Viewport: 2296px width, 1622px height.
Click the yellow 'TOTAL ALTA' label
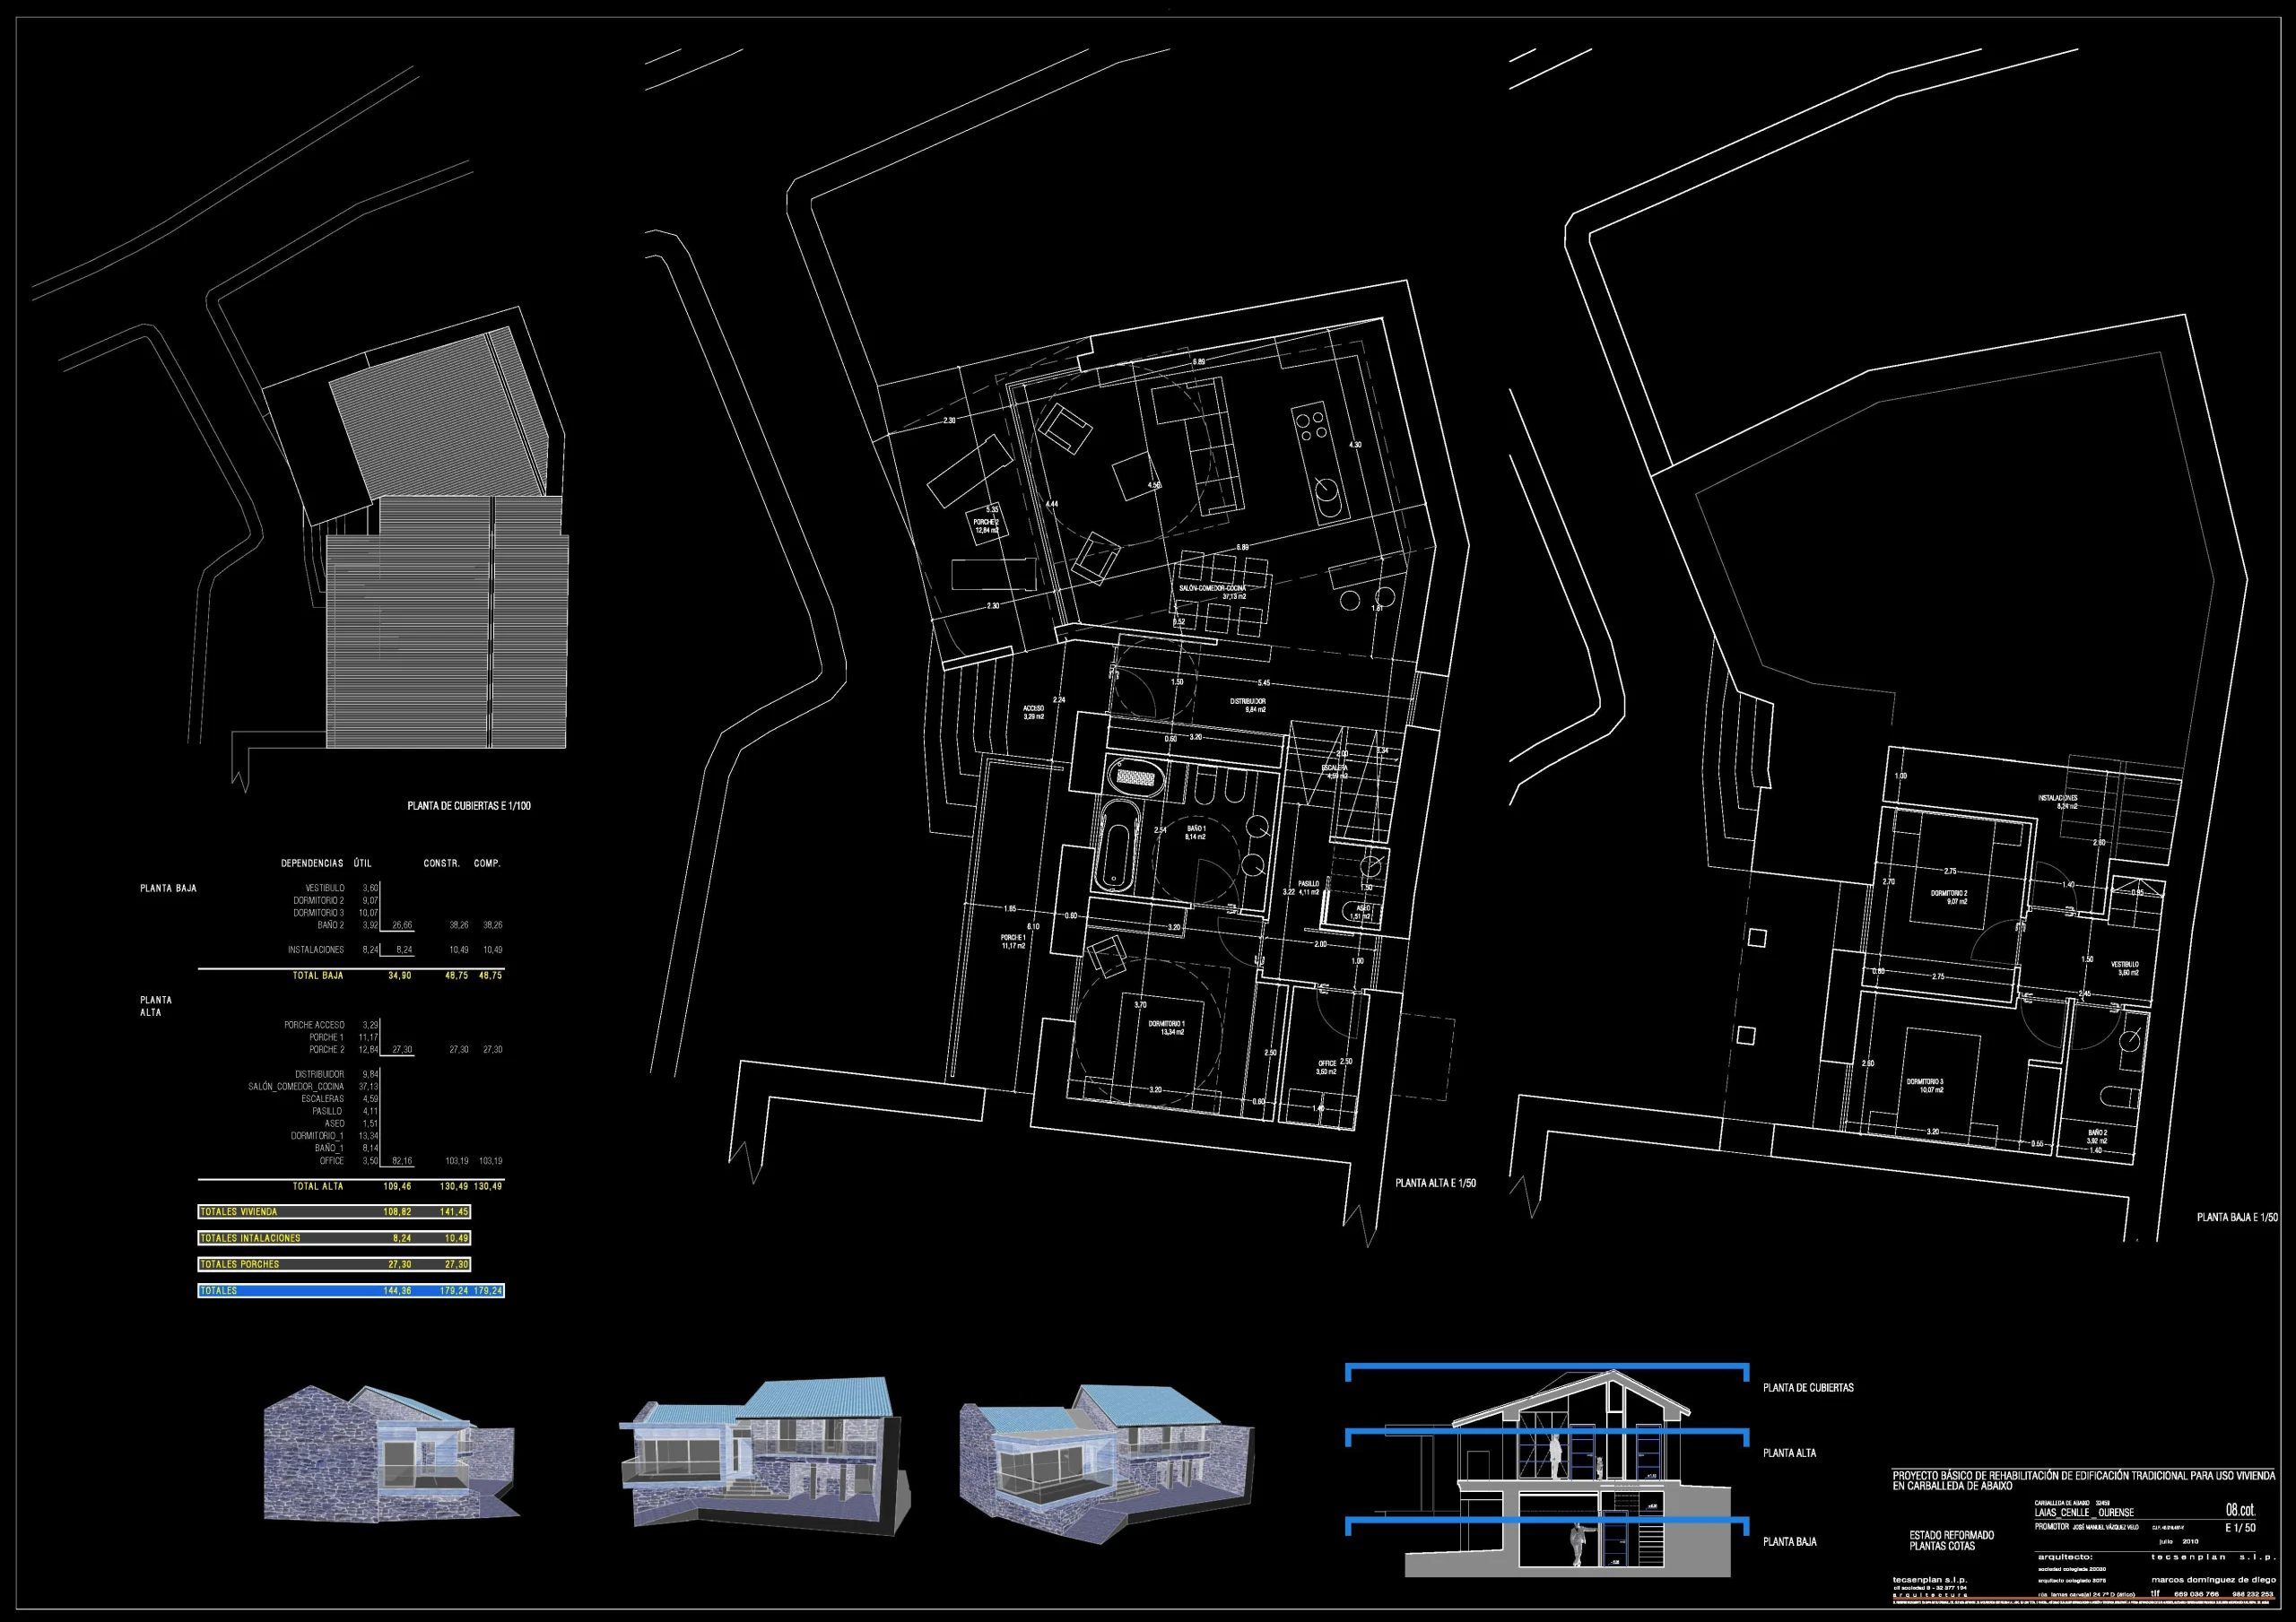pyautogui.click(x=318, y=1186)
